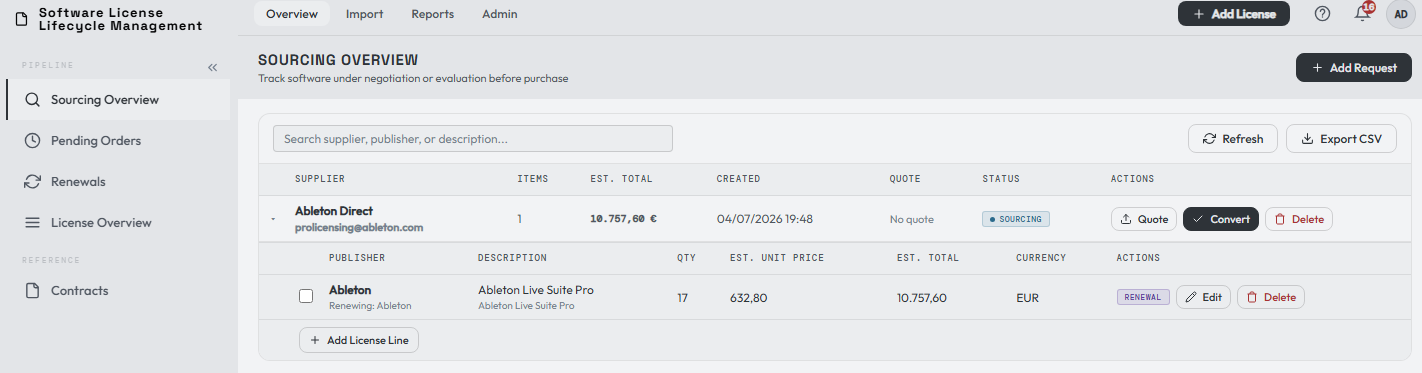
Task: Click the DESCRIPTION column header
Action: pos(512,258)
